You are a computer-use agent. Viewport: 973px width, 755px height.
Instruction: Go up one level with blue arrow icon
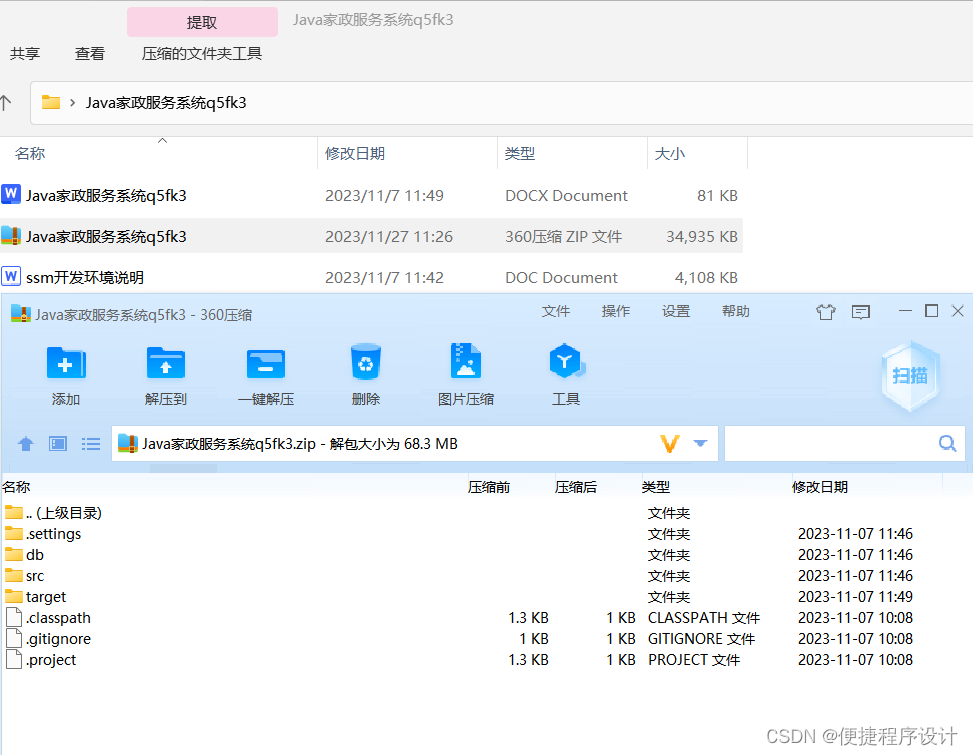coord(25,444)
